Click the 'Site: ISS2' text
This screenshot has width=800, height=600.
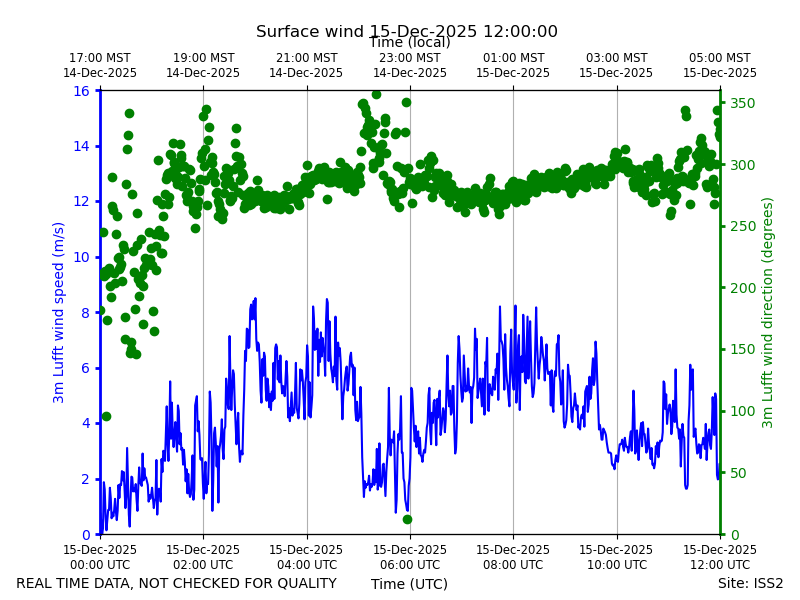click(751, 583)
